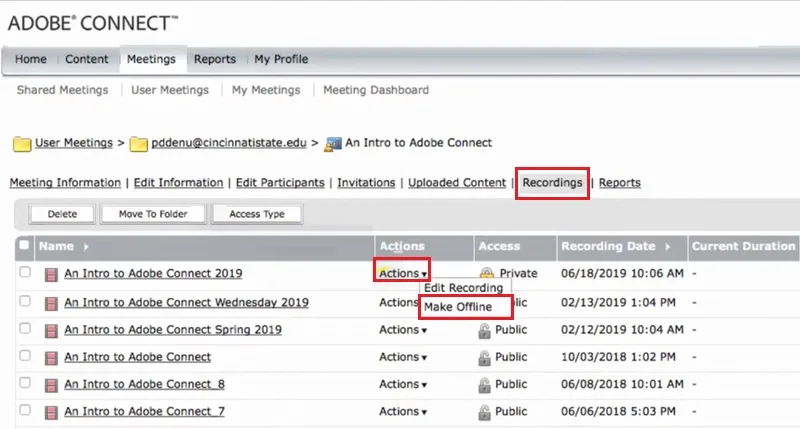Click the Private lock icon in first row

pos(487,273)
